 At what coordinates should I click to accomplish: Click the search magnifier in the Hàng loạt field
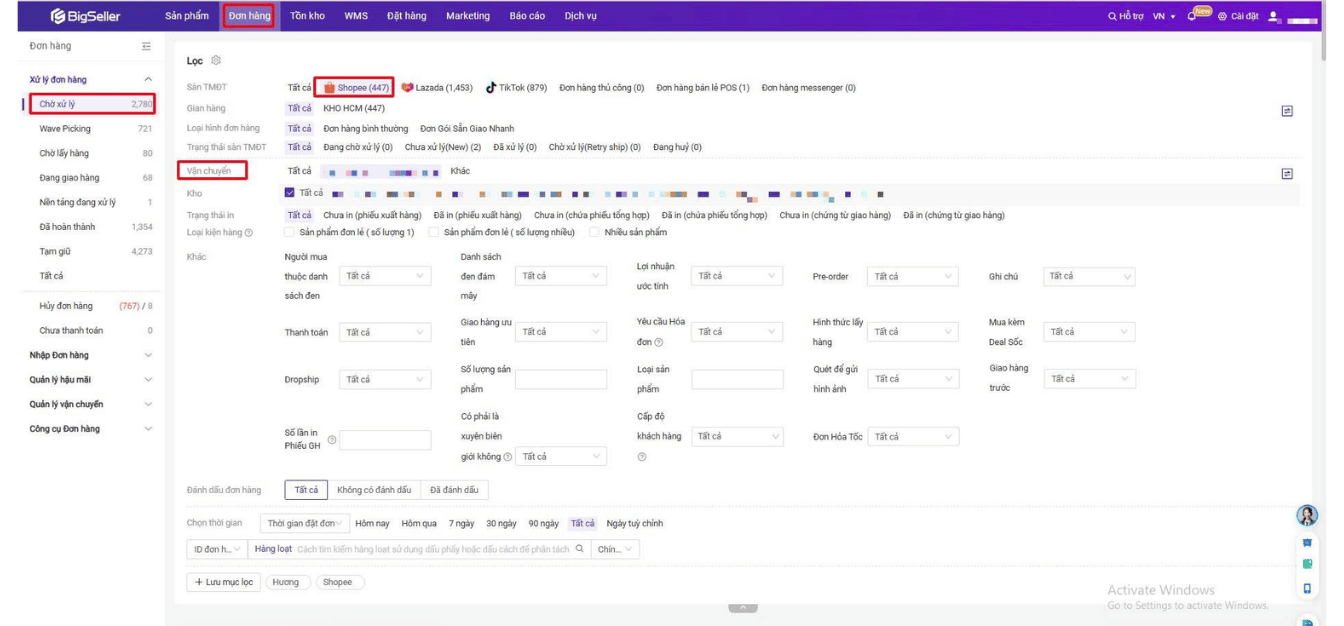[x=580, y=549]
